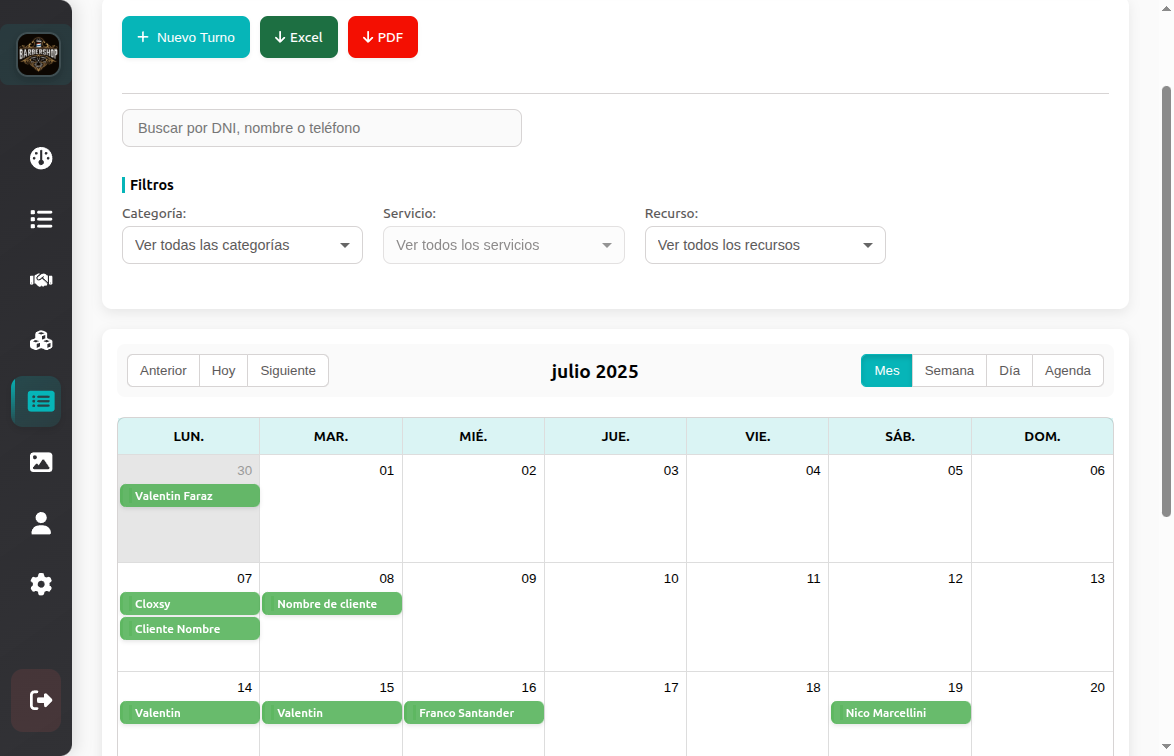The height and width of the screenshot is (756, 1174).
Task: Open the image gallery icon
Action: coord(41,462)
